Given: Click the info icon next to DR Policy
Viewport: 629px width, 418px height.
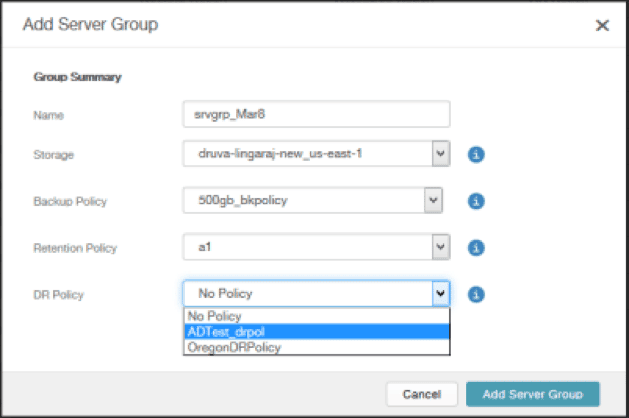Looking at the screenshot, I should (x=477, y=294).
